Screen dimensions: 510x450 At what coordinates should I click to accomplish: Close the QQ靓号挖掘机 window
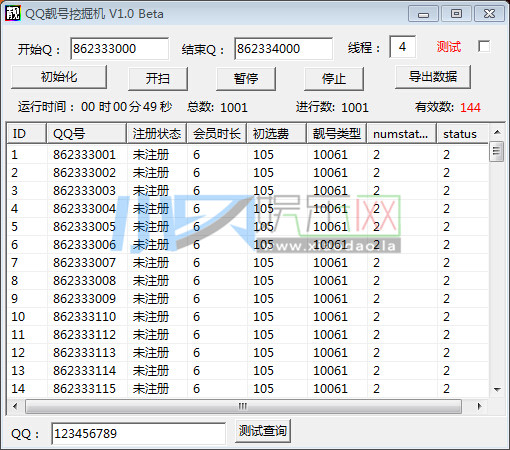489,14
